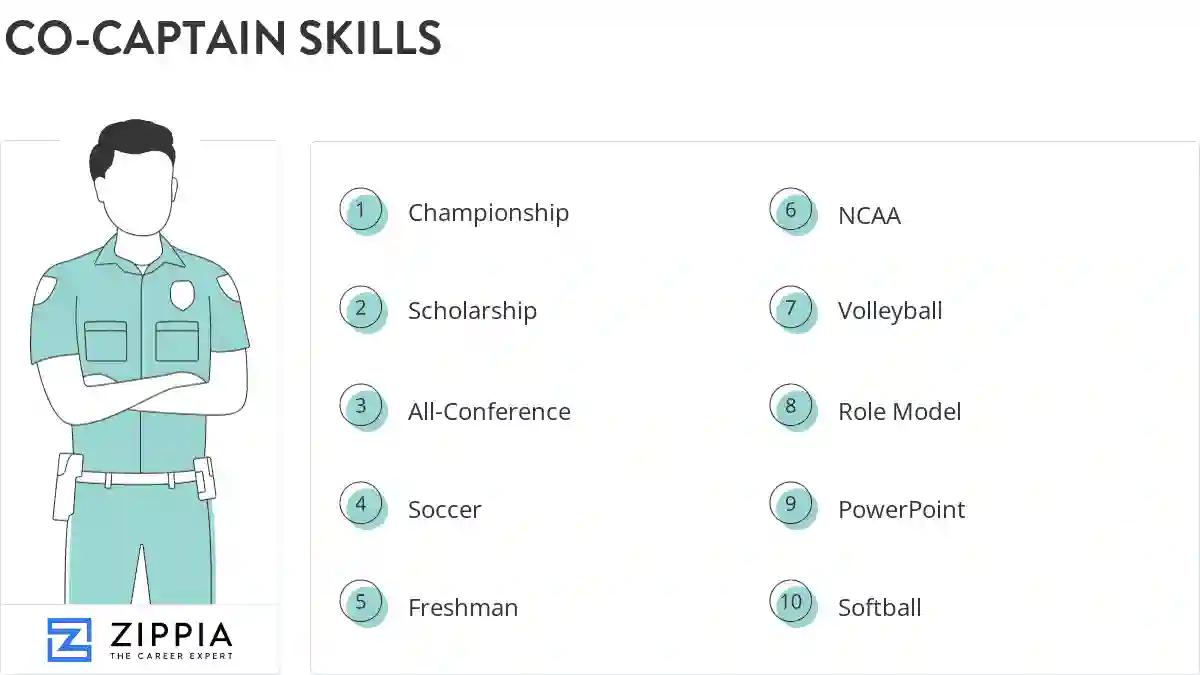Choose the Softball skill entry
Viewport: 1200px width, 675px height.
(x=879, y=607)
